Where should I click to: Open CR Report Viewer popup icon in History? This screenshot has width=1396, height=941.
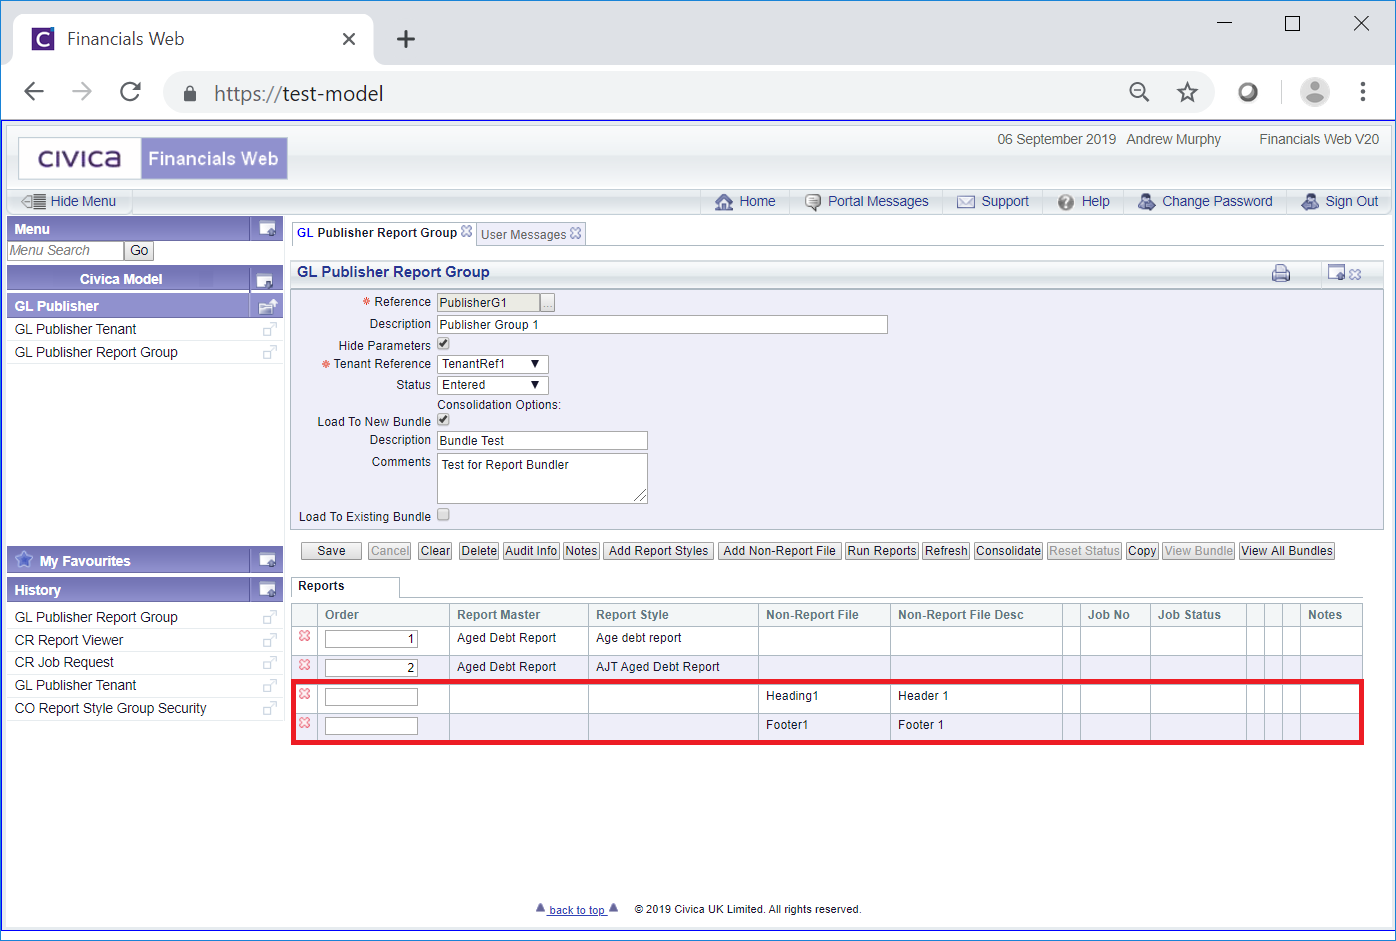(x=269, y=640)
